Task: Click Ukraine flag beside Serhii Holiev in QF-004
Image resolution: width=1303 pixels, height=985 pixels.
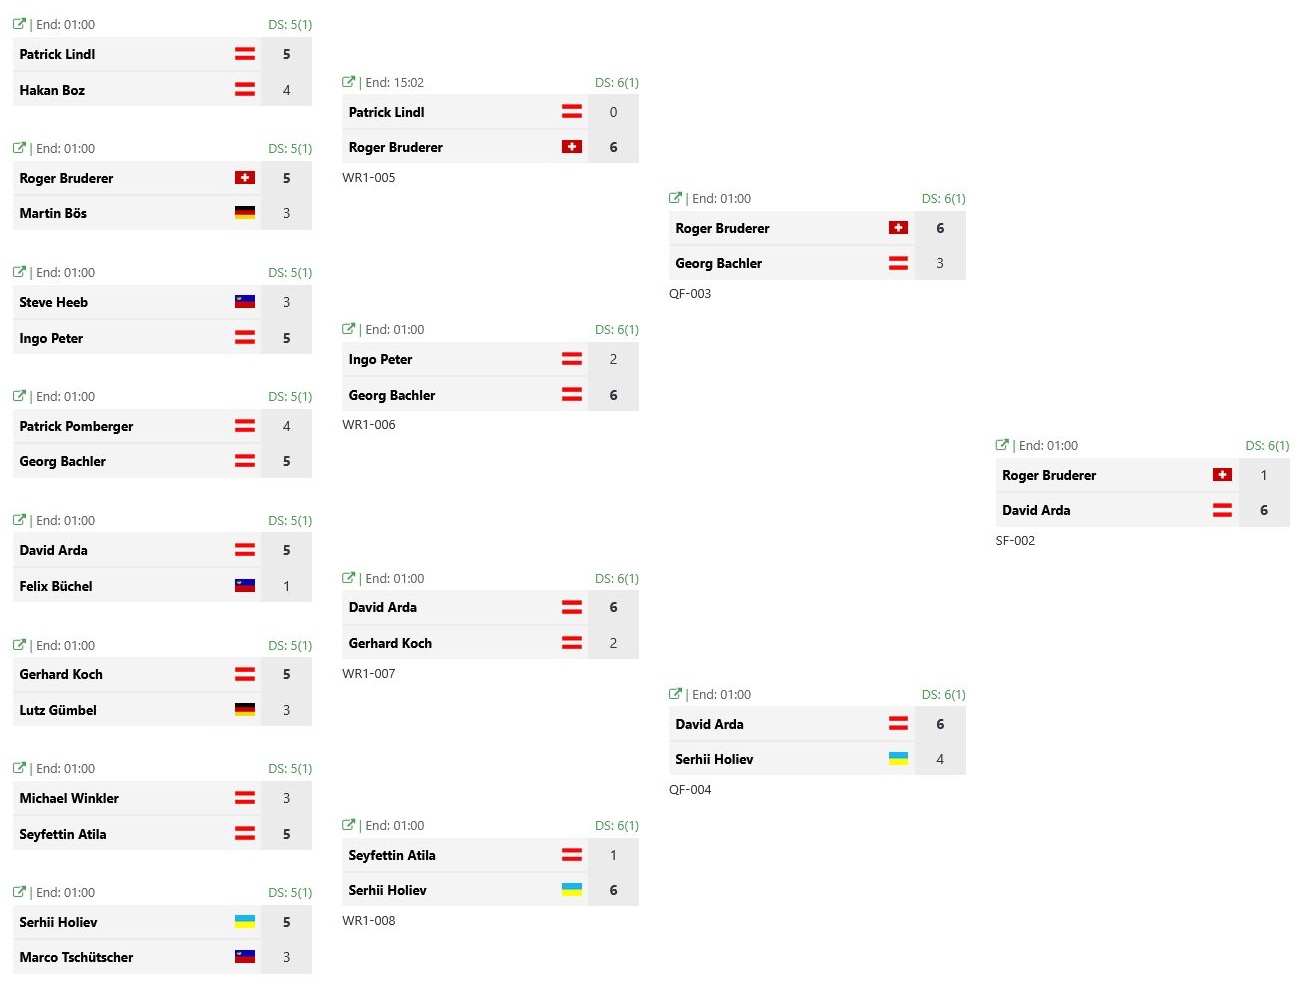Action: (x=898, y=759)
